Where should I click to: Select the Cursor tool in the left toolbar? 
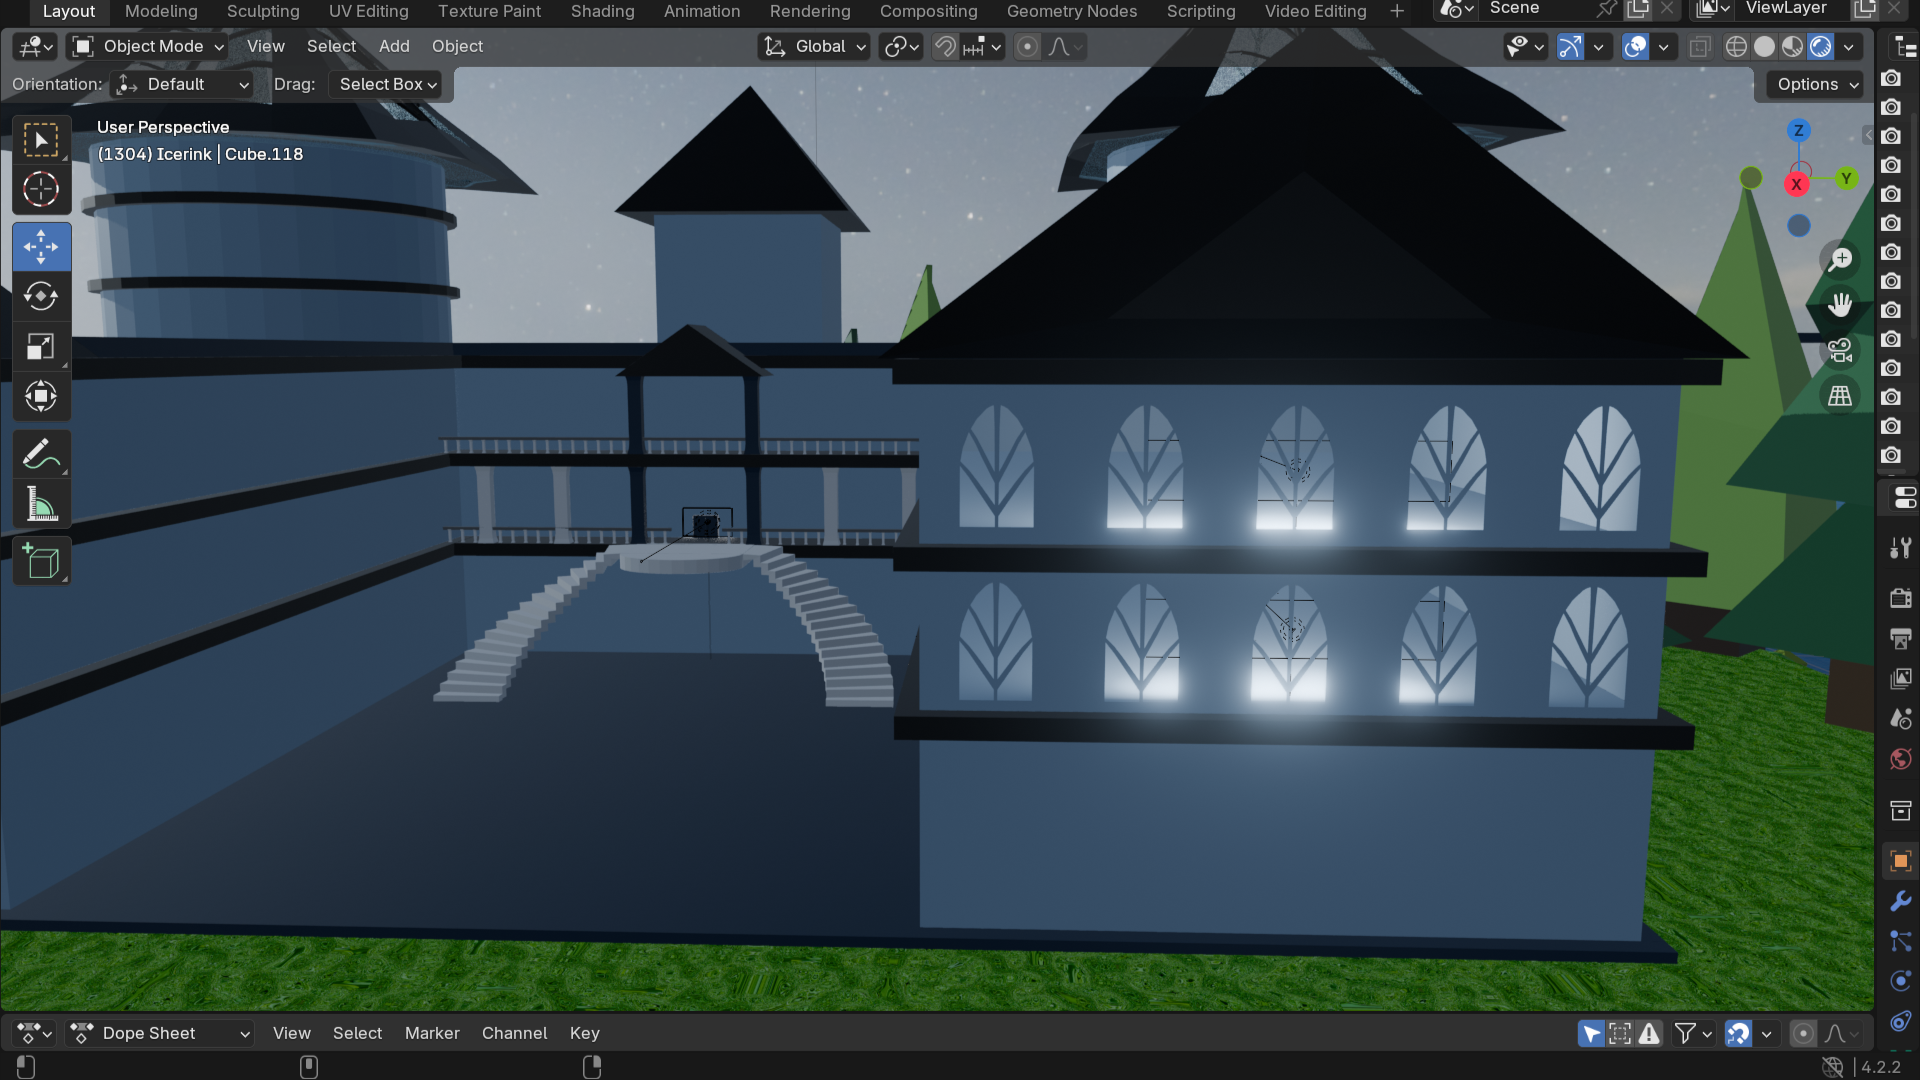41,190
